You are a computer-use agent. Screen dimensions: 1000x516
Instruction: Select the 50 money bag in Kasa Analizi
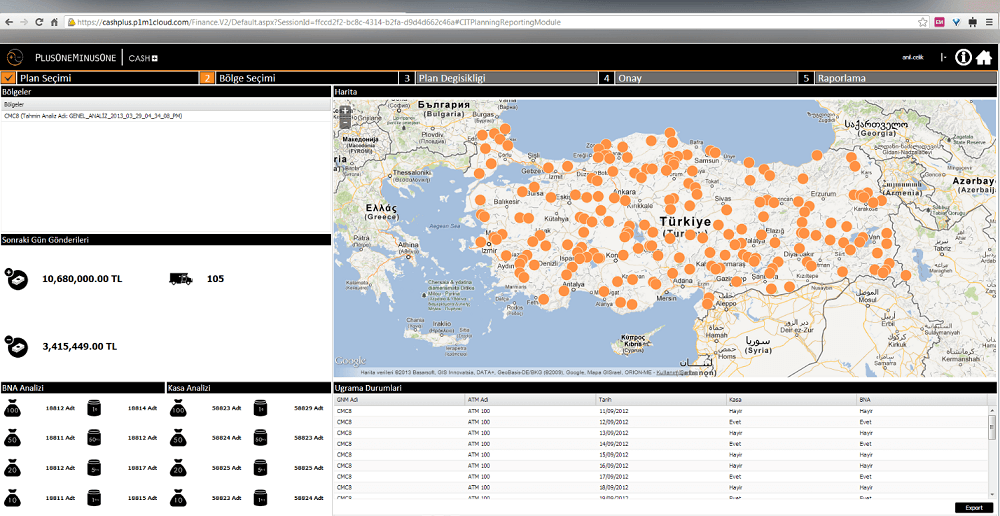(x=178, y=437)
